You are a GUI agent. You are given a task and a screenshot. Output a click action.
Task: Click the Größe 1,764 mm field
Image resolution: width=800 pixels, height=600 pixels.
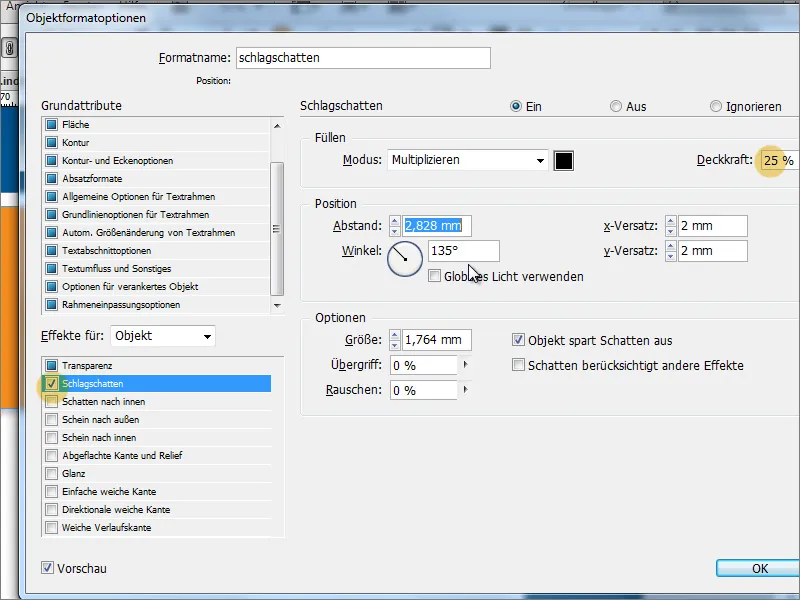tap(437, 340)
